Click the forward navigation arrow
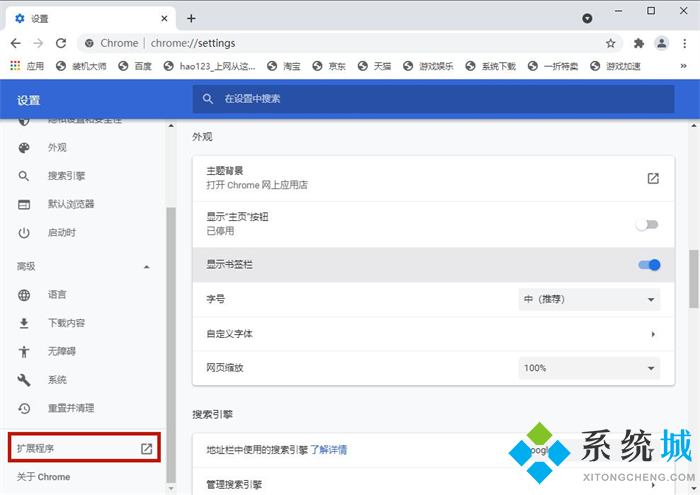Image resolution: width=700 pixels, height=495 pixels. tap(38, 43)
